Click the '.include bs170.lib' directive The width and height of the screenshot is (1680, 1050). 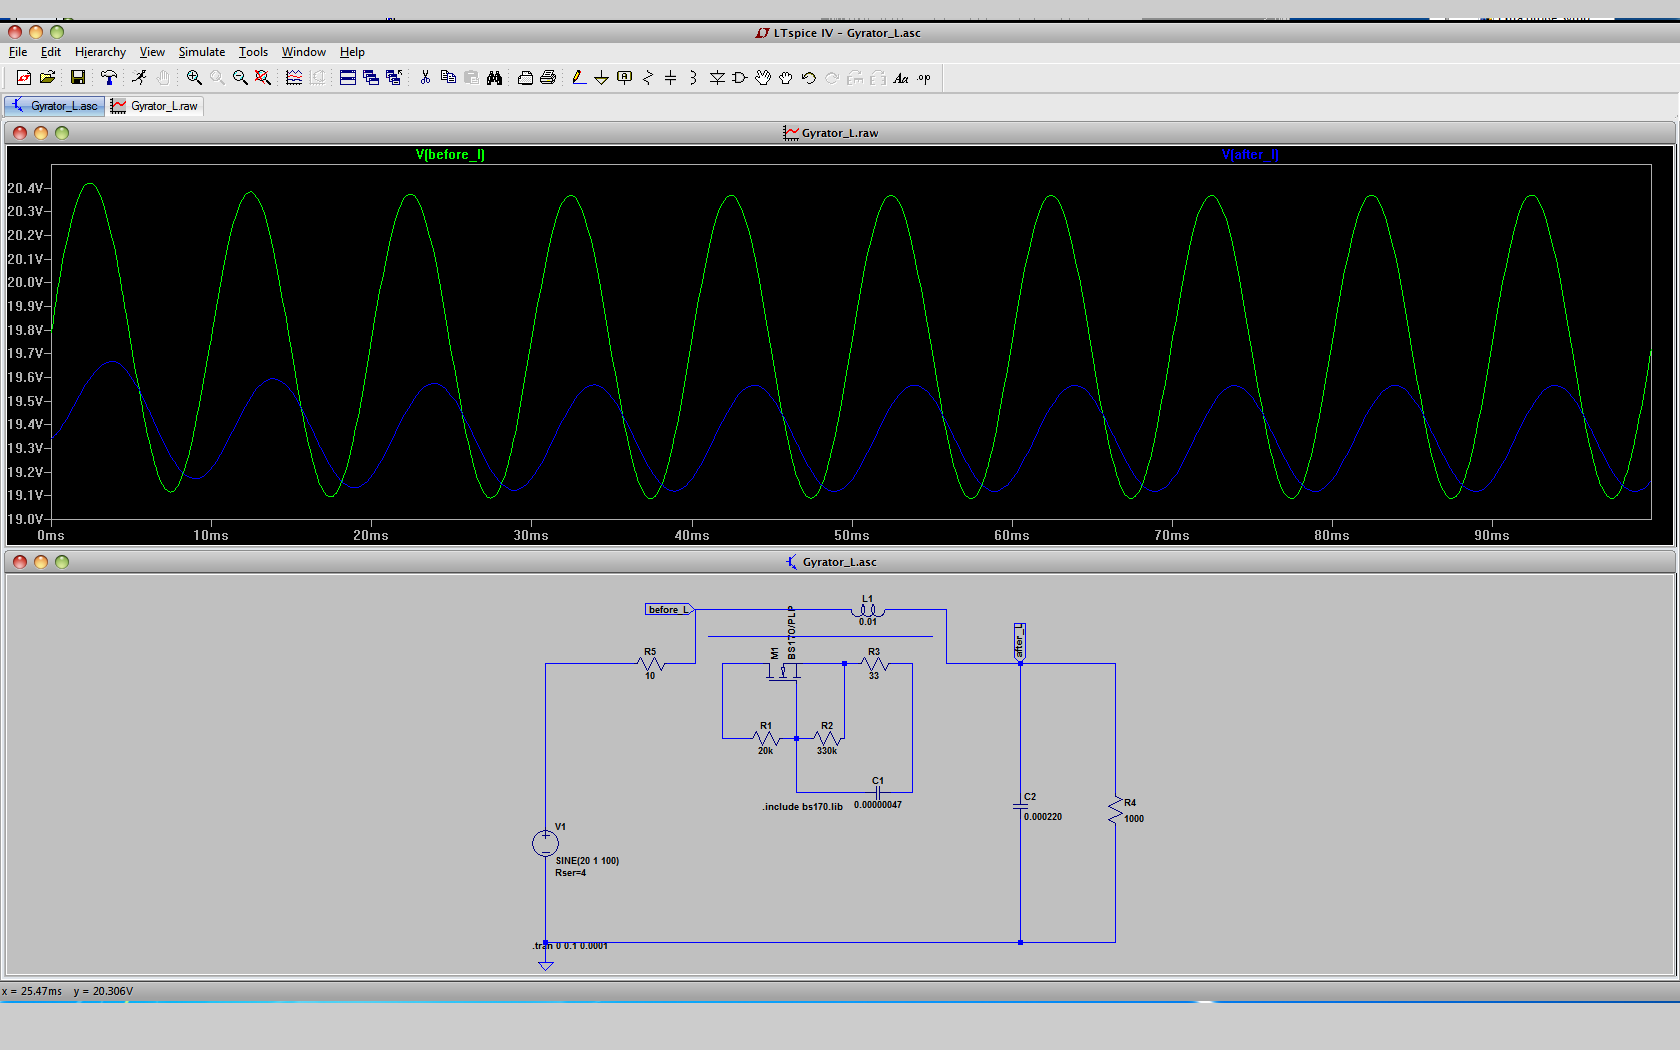802,807
